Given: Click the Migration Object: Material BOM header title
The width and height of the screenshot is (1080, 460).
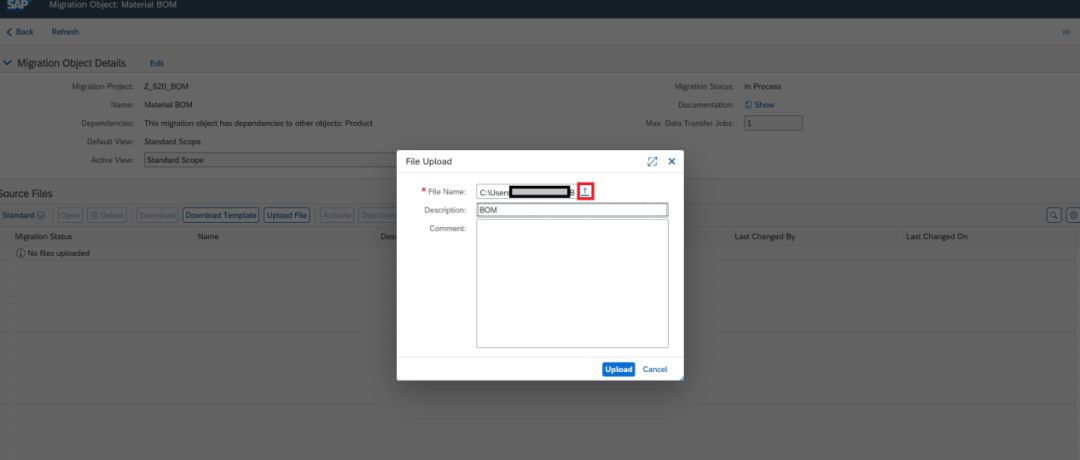Looking at the screenshot, I should coord(113,5).
